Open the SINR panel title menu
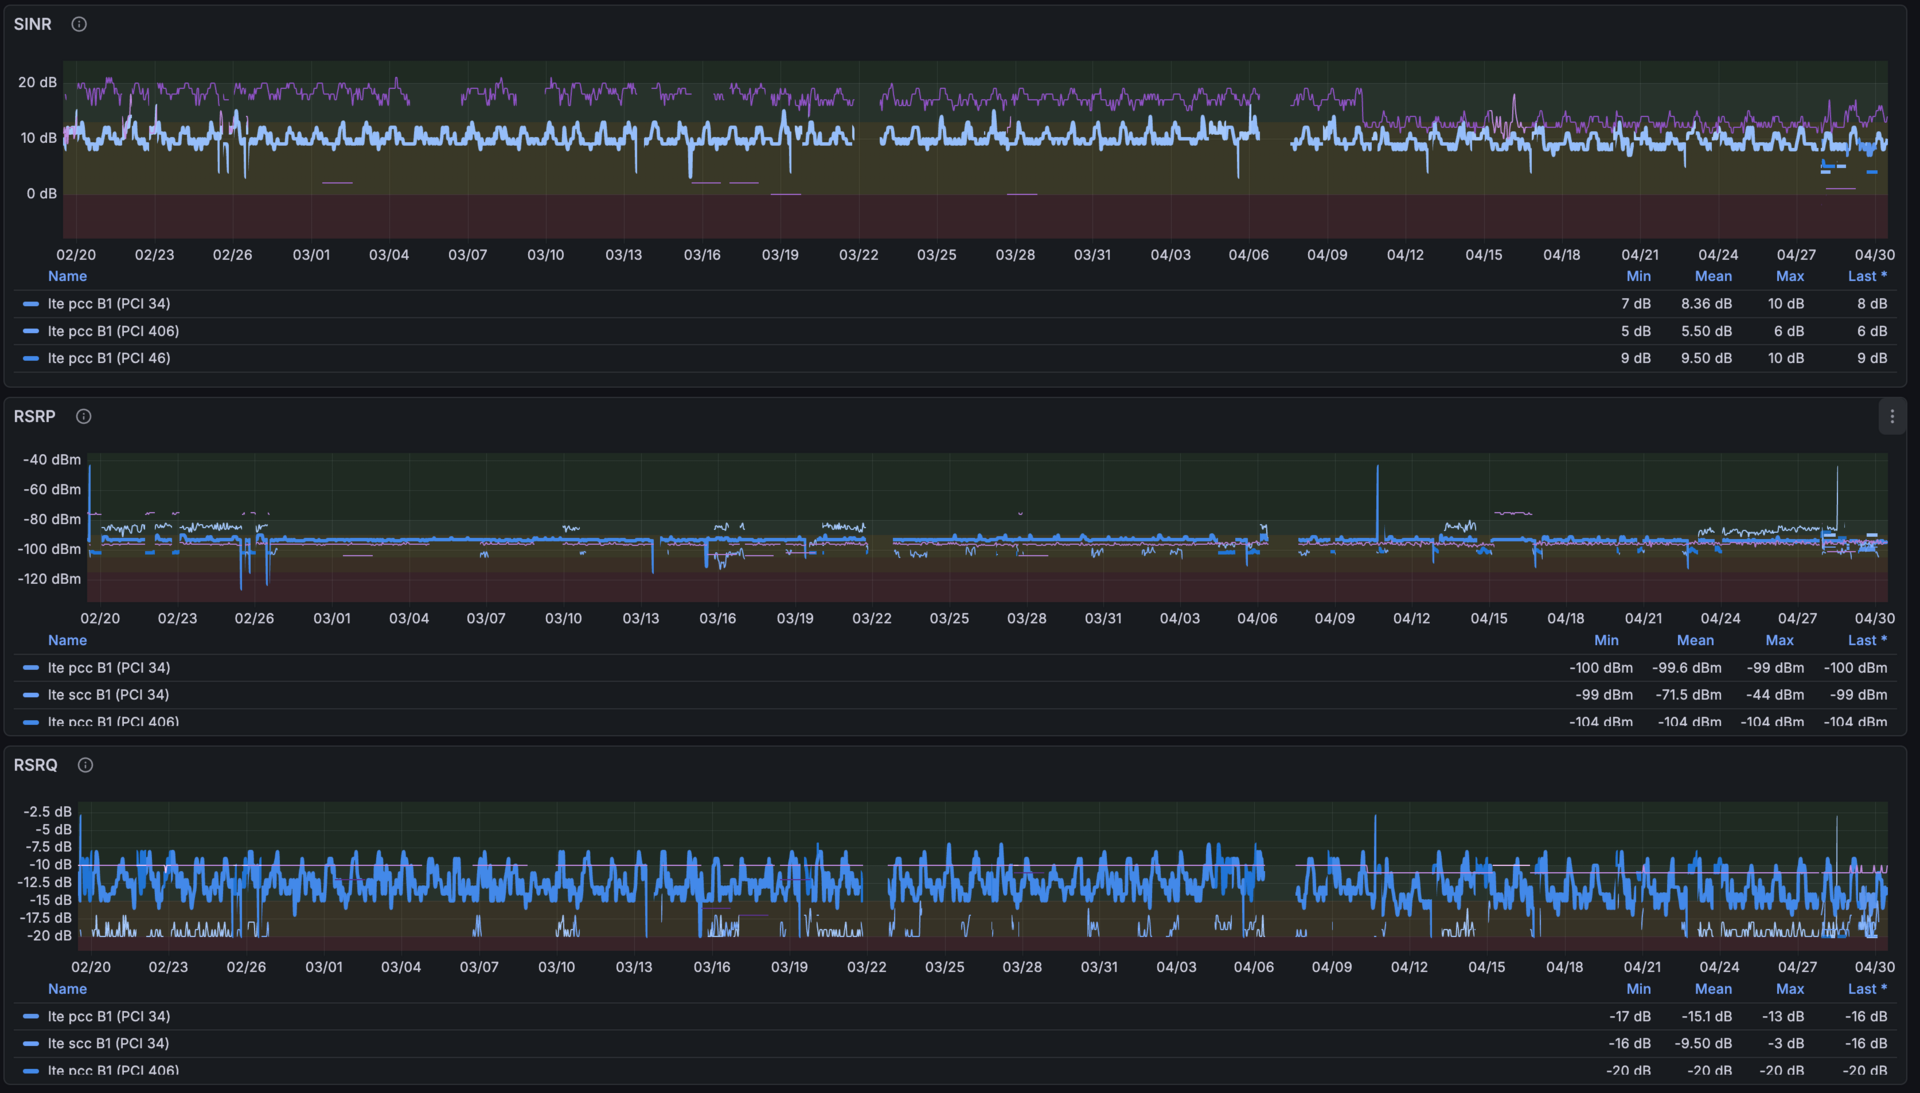 [33, 24]
